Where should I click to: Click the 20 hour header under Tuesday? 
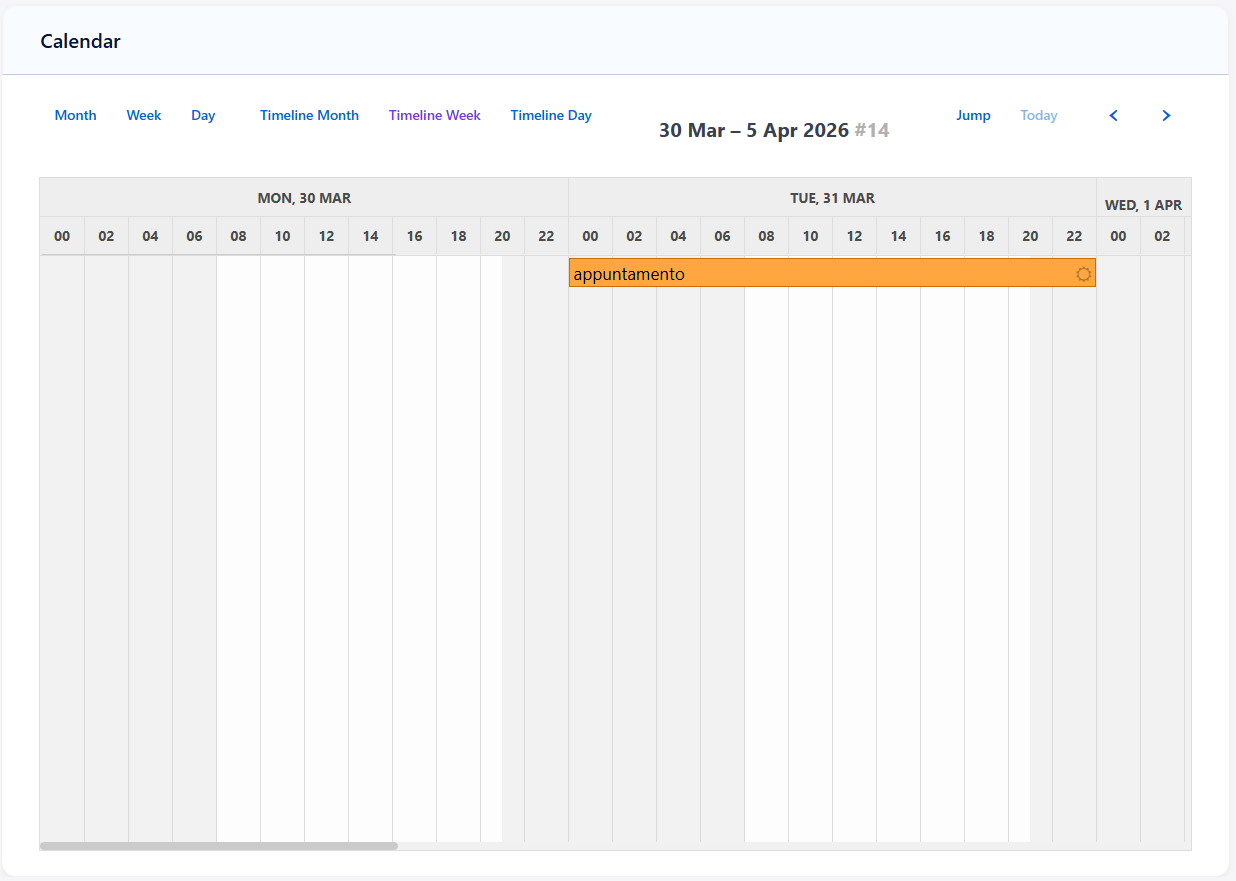[1030, 237]
